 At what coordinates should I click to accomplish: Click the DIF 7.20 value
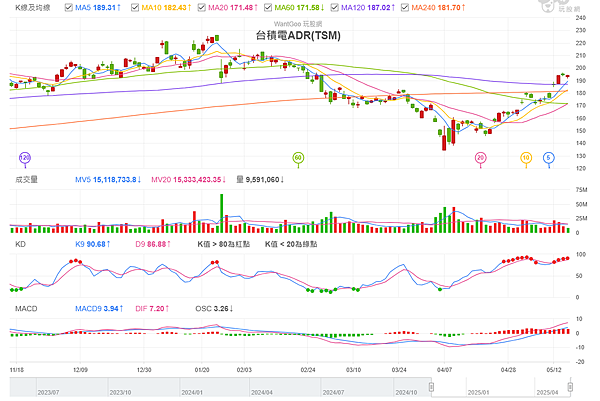(152, 308)
